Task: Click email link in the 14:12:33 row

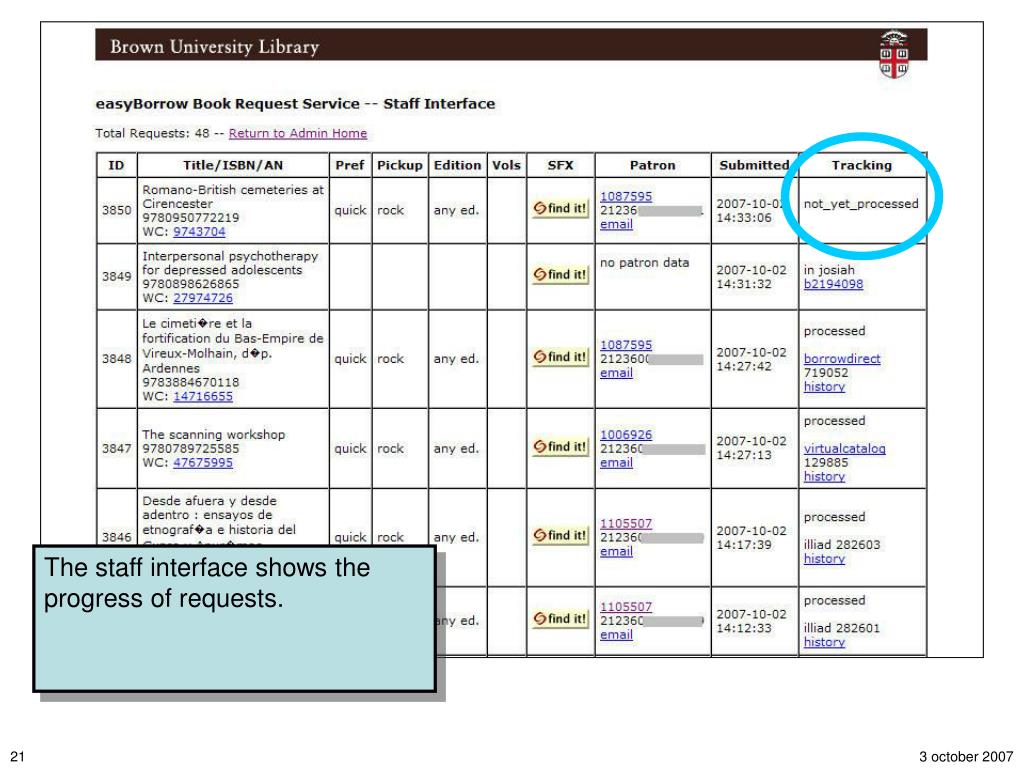Action: click(x=616, y=635)
